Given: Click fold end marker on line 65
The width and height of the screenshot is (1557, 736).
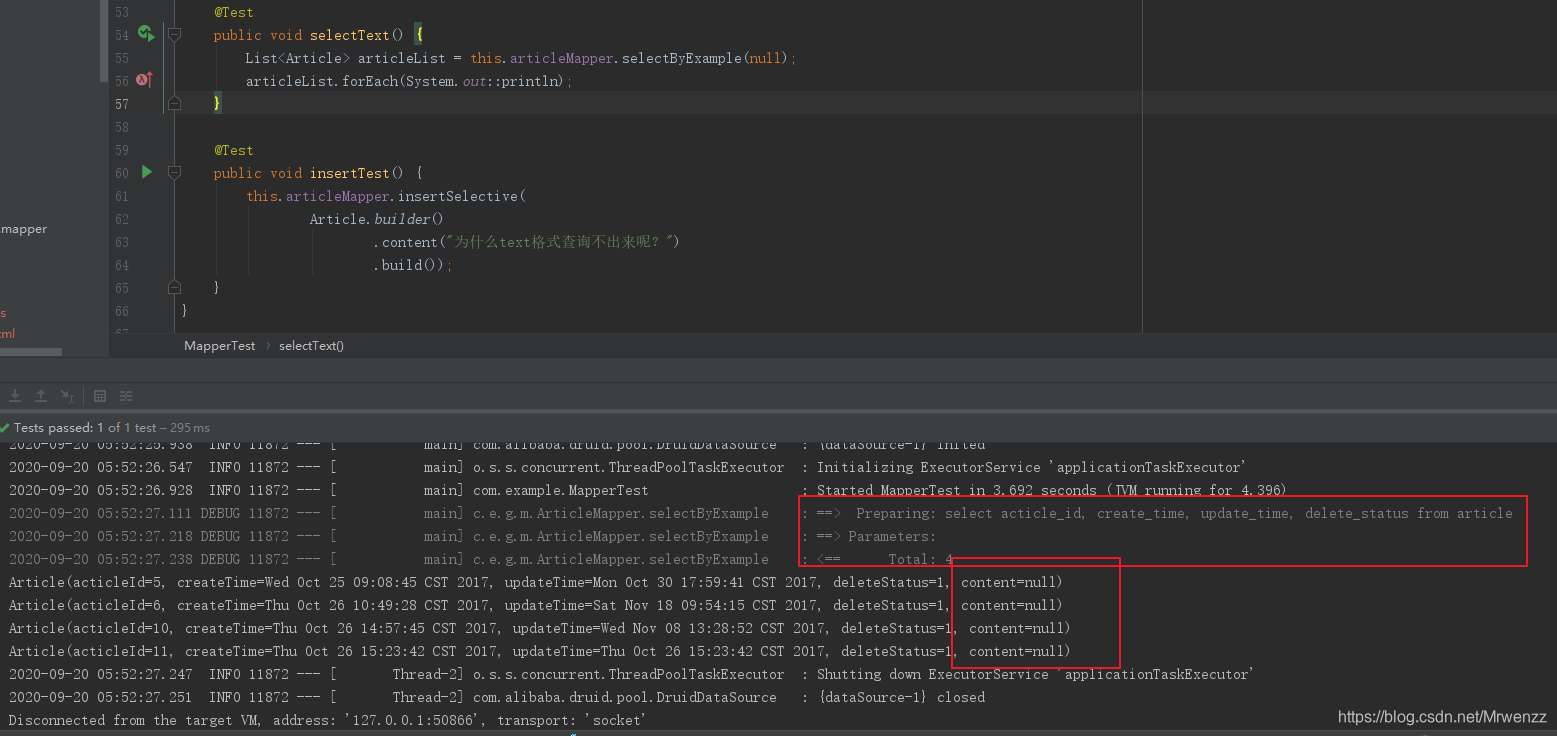Looking at the screenshot, I should click(175, 287).
